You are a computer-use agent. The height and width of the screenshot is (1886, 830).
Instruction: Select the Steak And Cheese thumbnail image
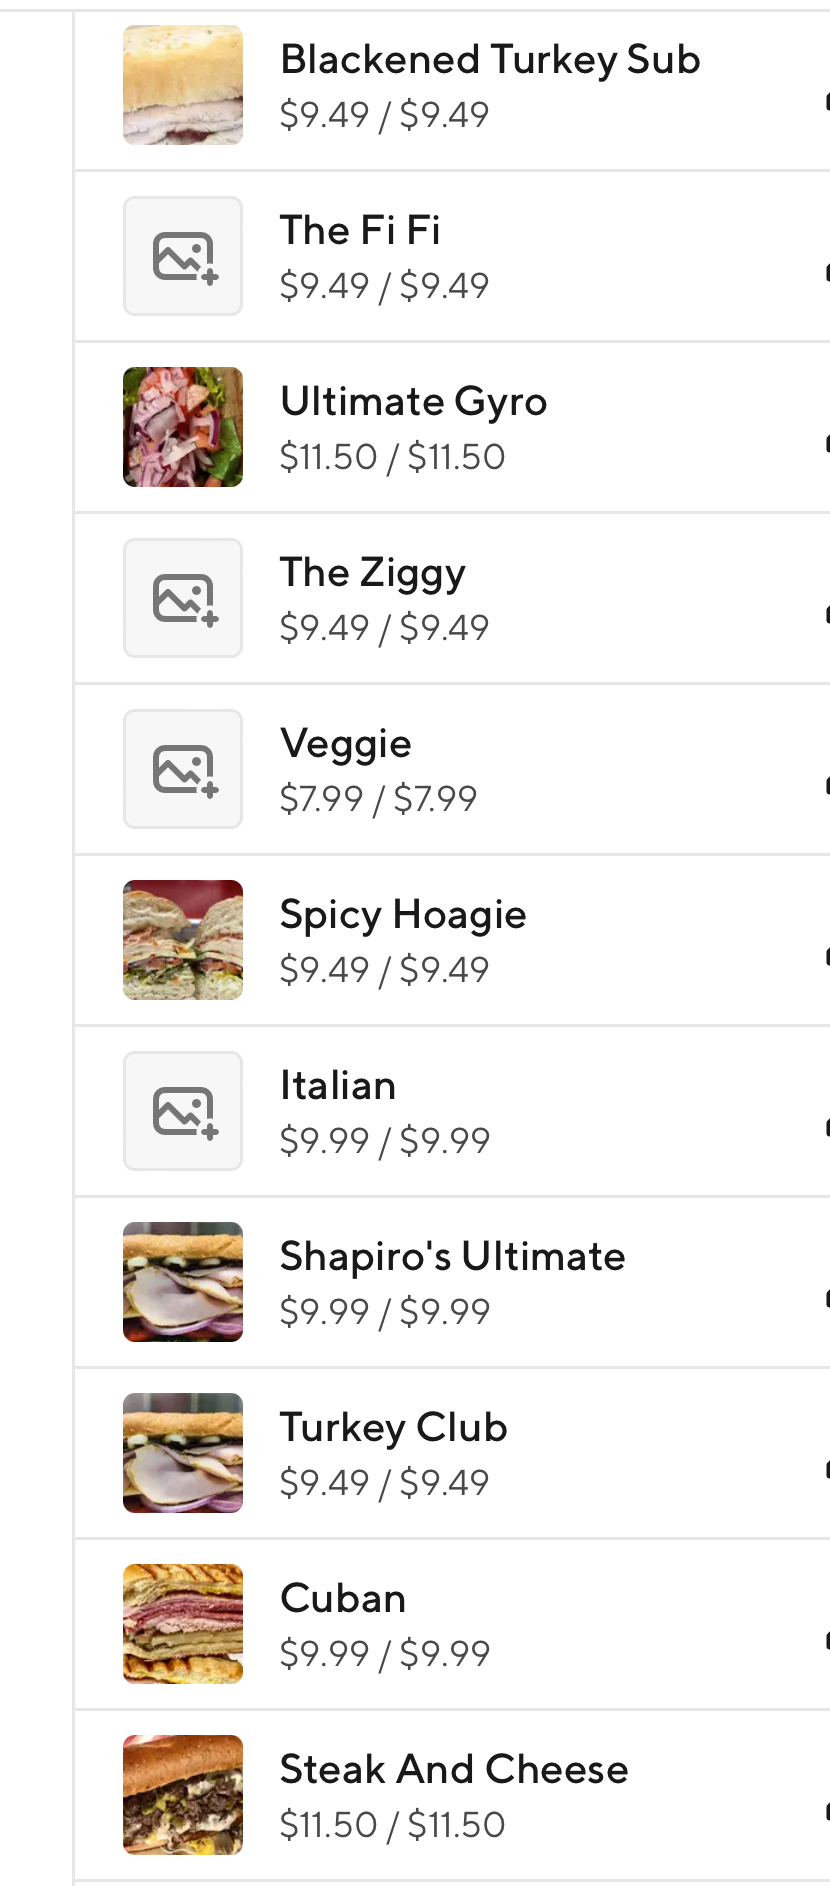click(x=183, y=1795)
